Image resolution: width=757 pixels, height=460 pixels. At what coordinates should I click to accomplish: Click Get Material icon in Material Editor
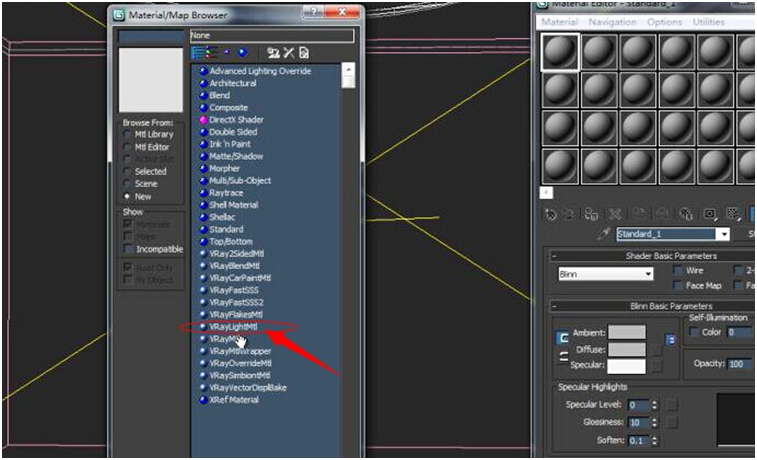[x=550, y=214]
